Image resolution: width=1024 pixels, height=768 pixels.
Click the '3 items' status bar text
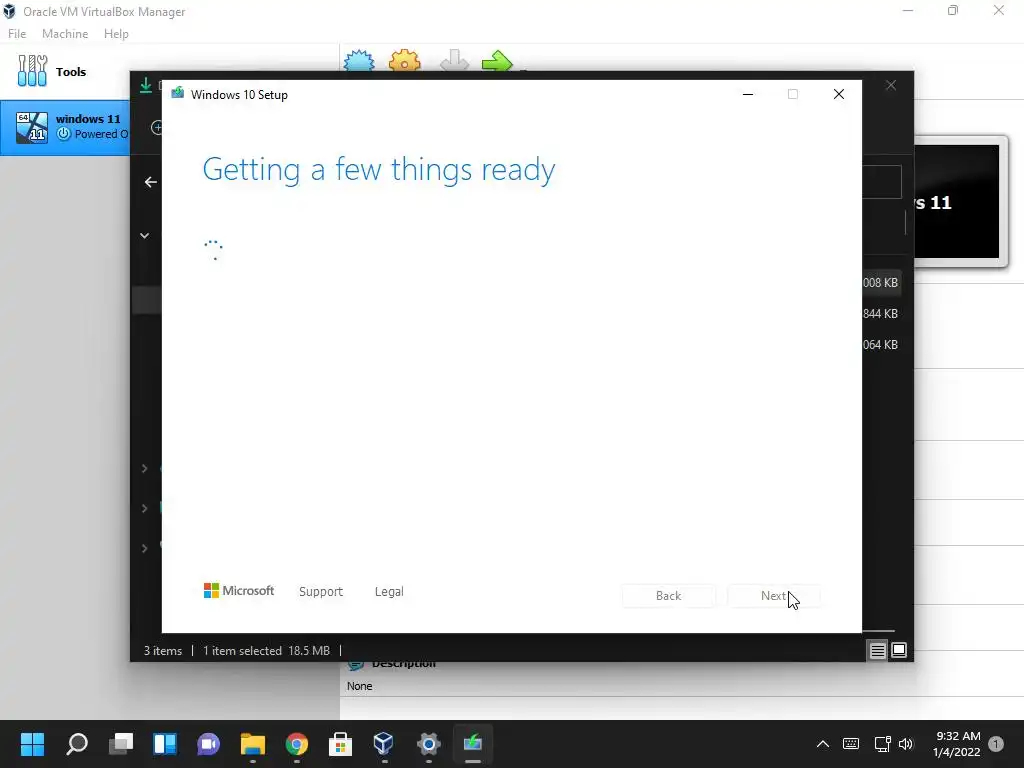tap(163, 650)
